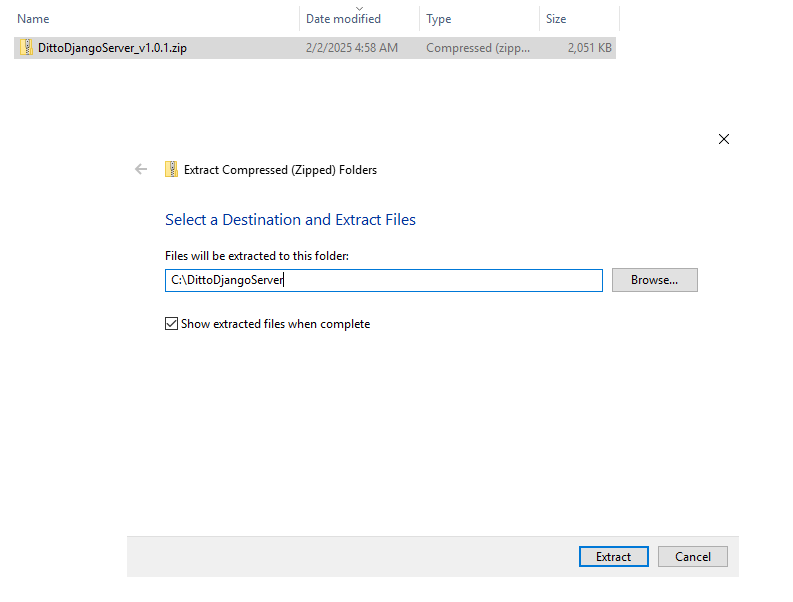Click the 2/2/2025 4:58 AM date cell
Screen dimensions: 793x602
coord(352,48)
